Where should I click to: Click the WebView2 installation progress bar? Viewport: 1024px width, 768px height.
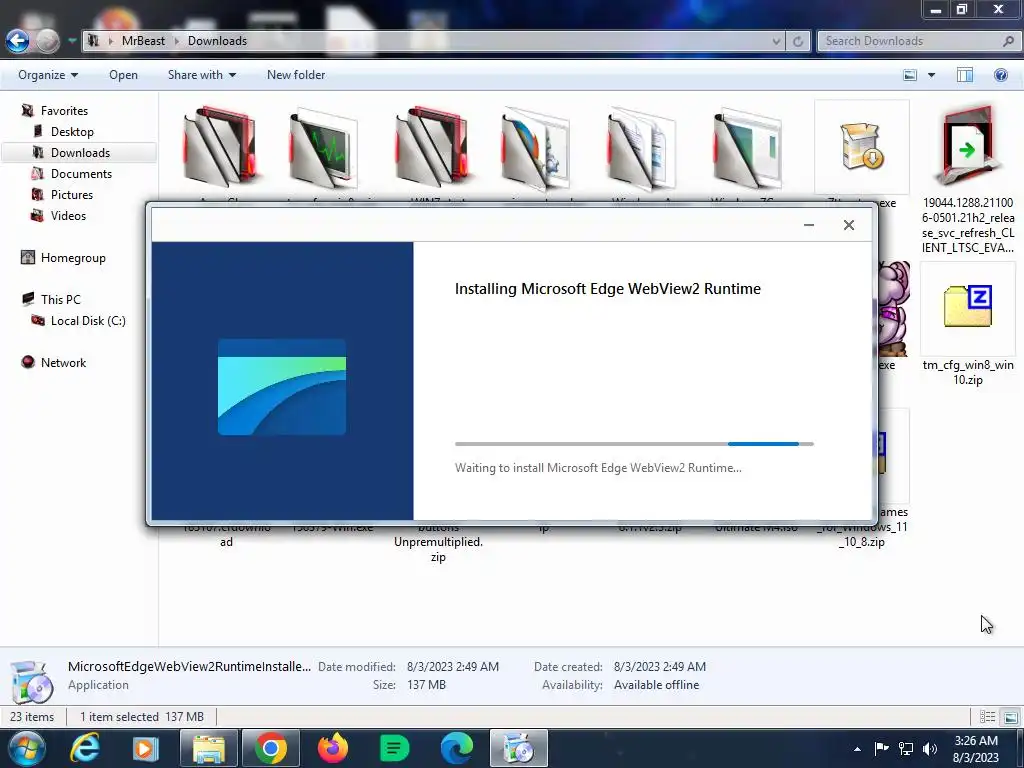[x=634, y=444]
